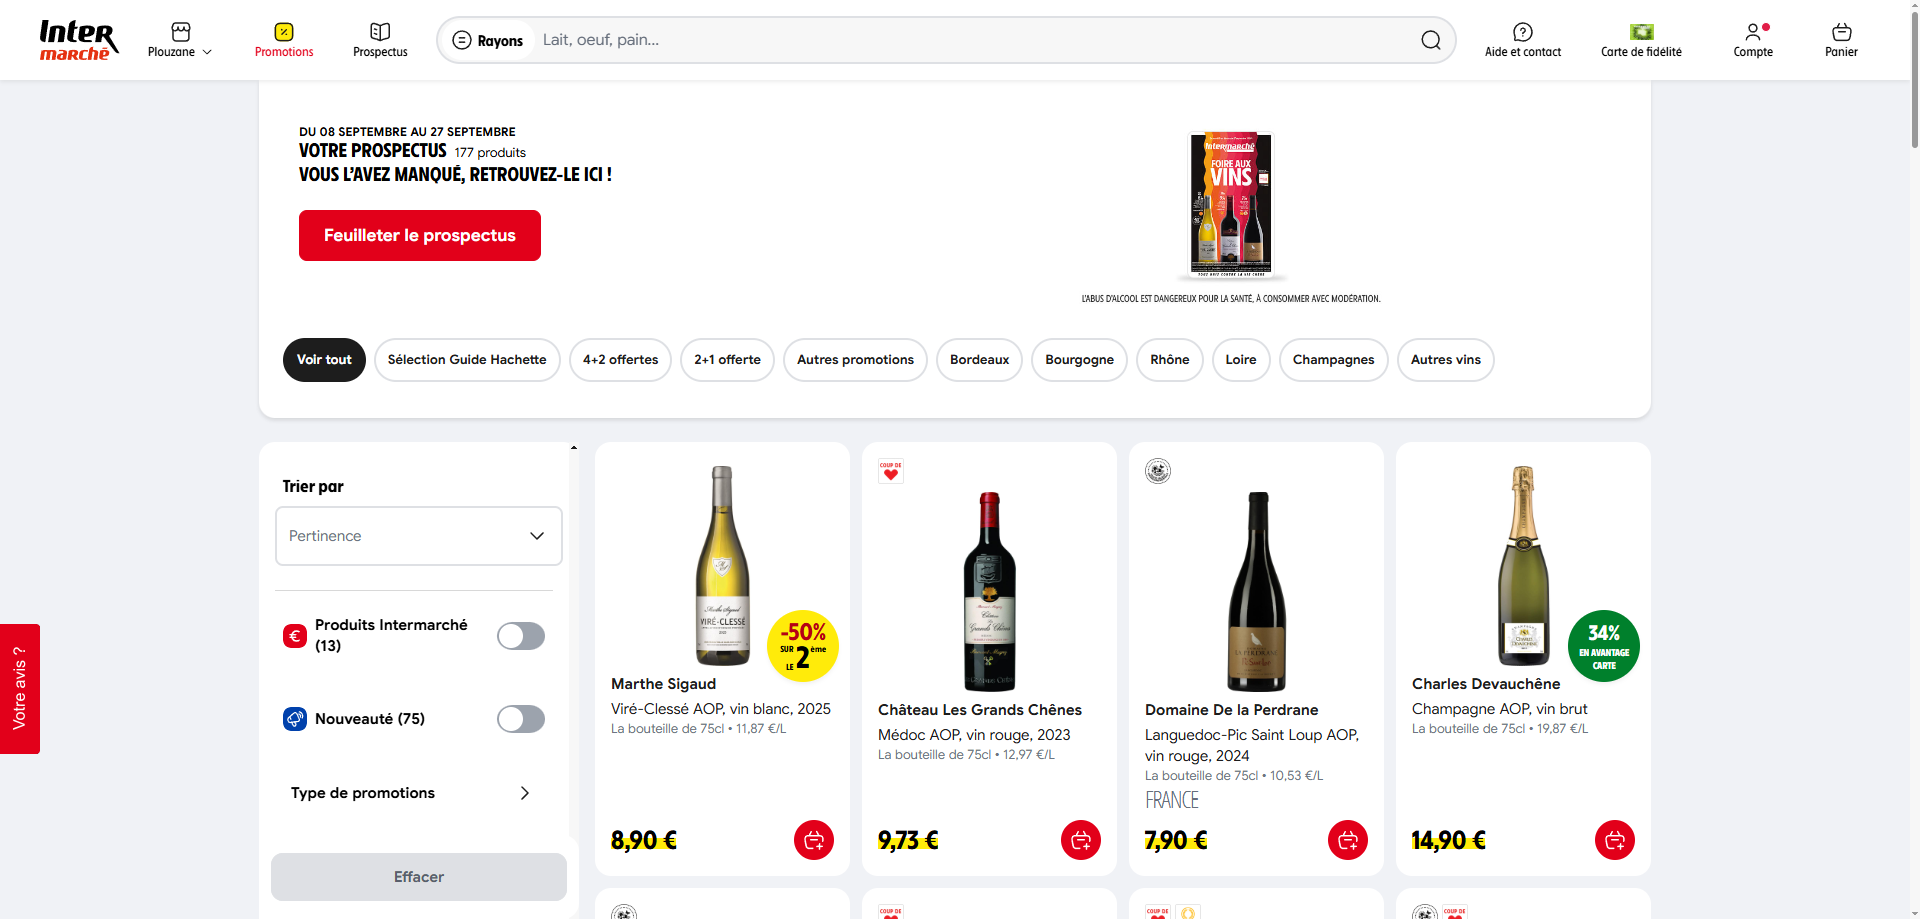The width and height of the screenshot is (1920, 919).
Task: Open the Pertinence sort dropdown
Action: [x=418, y=536]
